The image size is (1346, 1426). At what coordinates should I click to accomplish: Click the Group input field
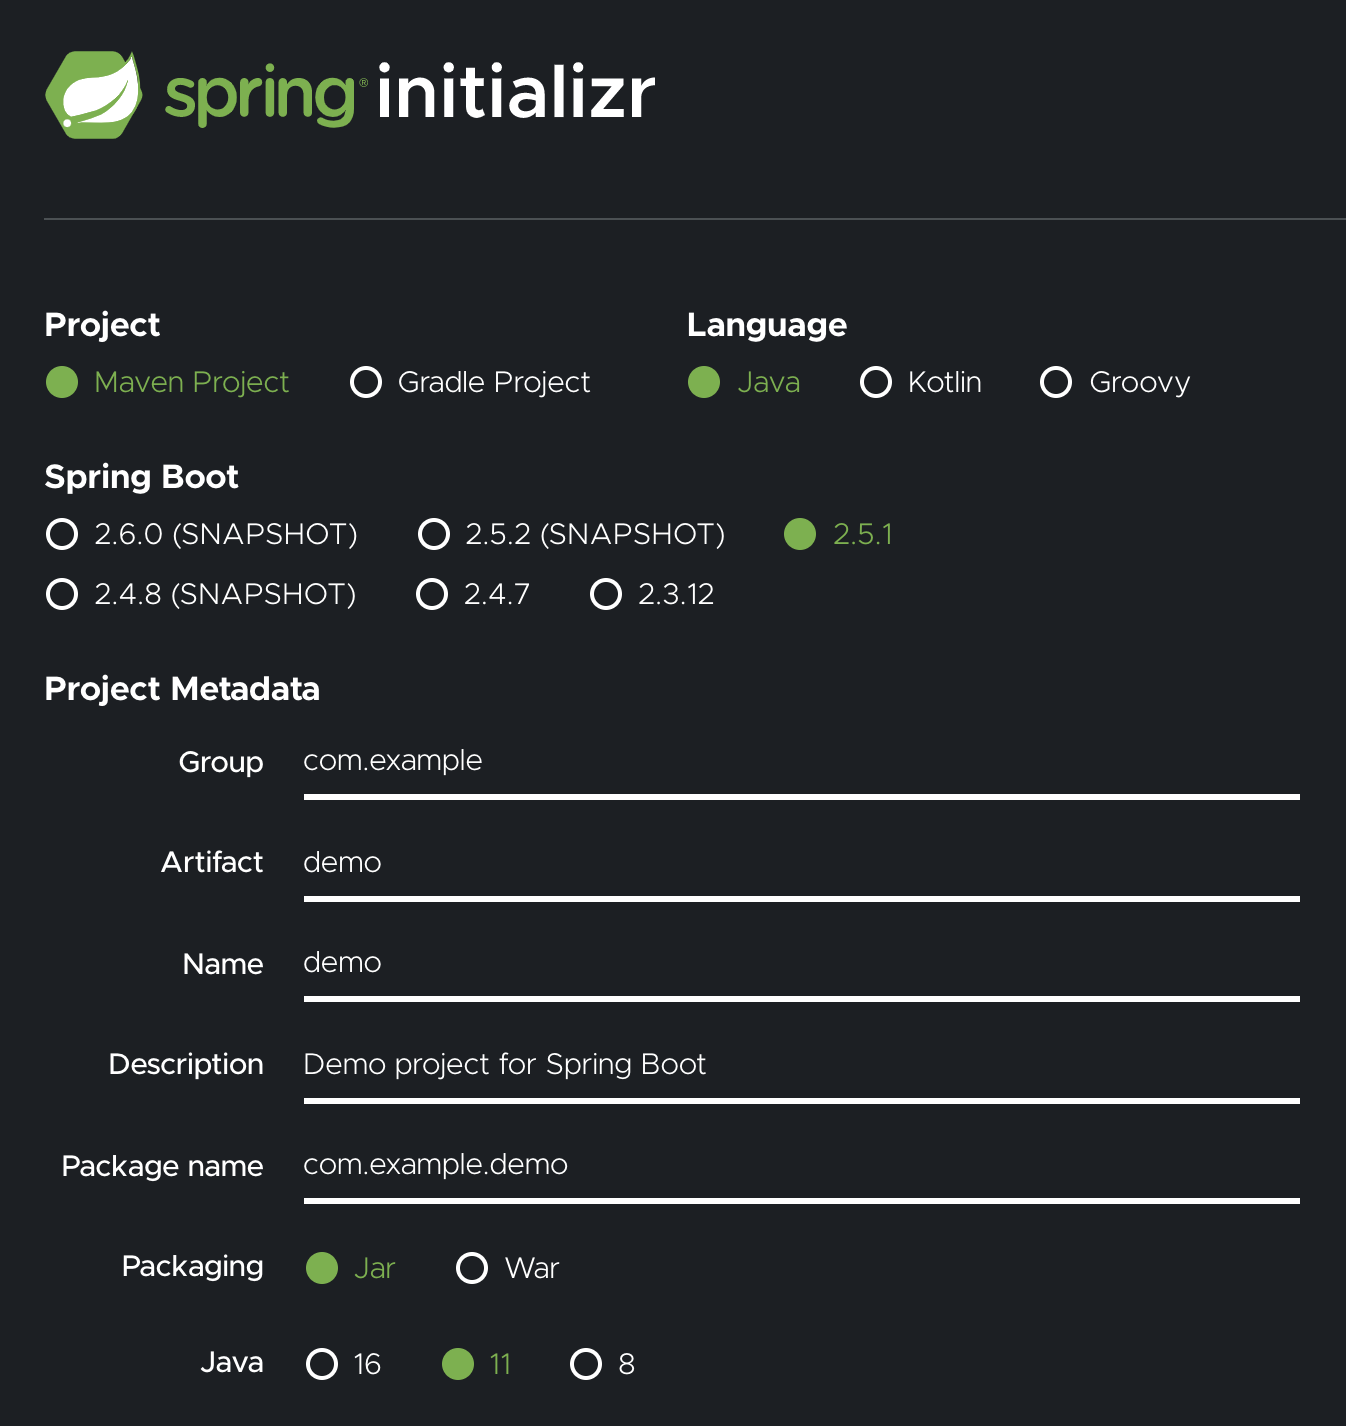click(x=800, y=762)
